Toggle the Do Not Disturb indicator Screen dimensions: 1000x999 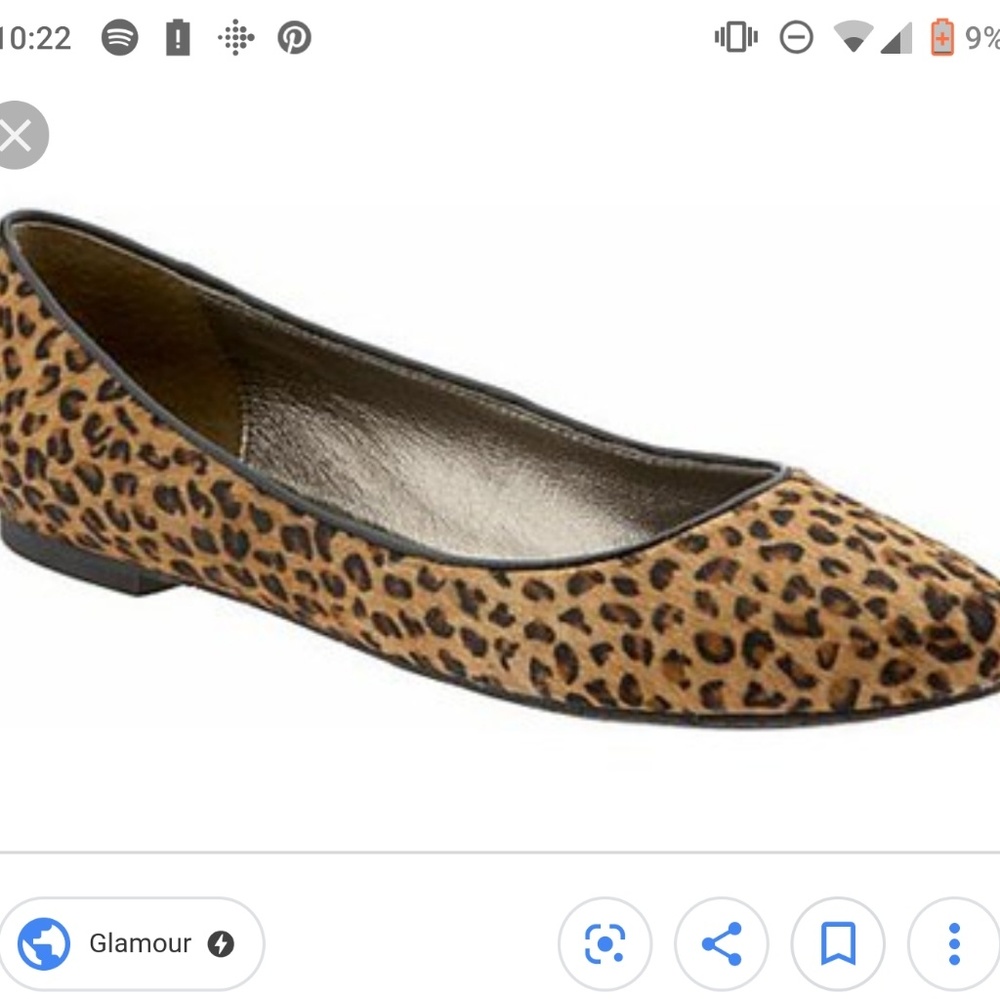[796, 38]
